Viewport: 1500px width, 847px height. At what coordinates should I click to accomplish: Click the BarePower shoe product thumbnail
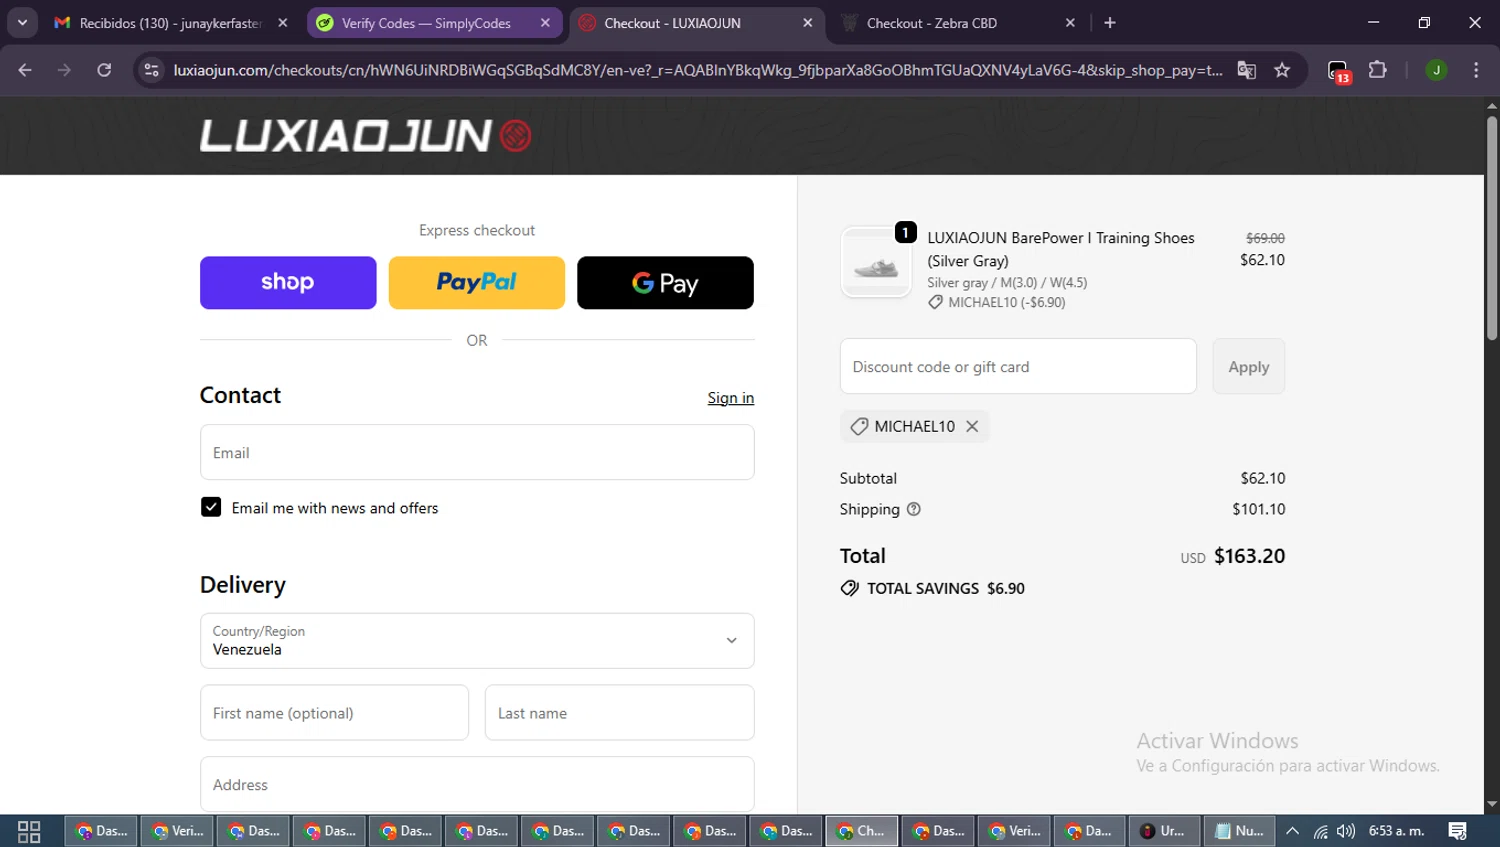pyautogui.click(x=876, y=263)
